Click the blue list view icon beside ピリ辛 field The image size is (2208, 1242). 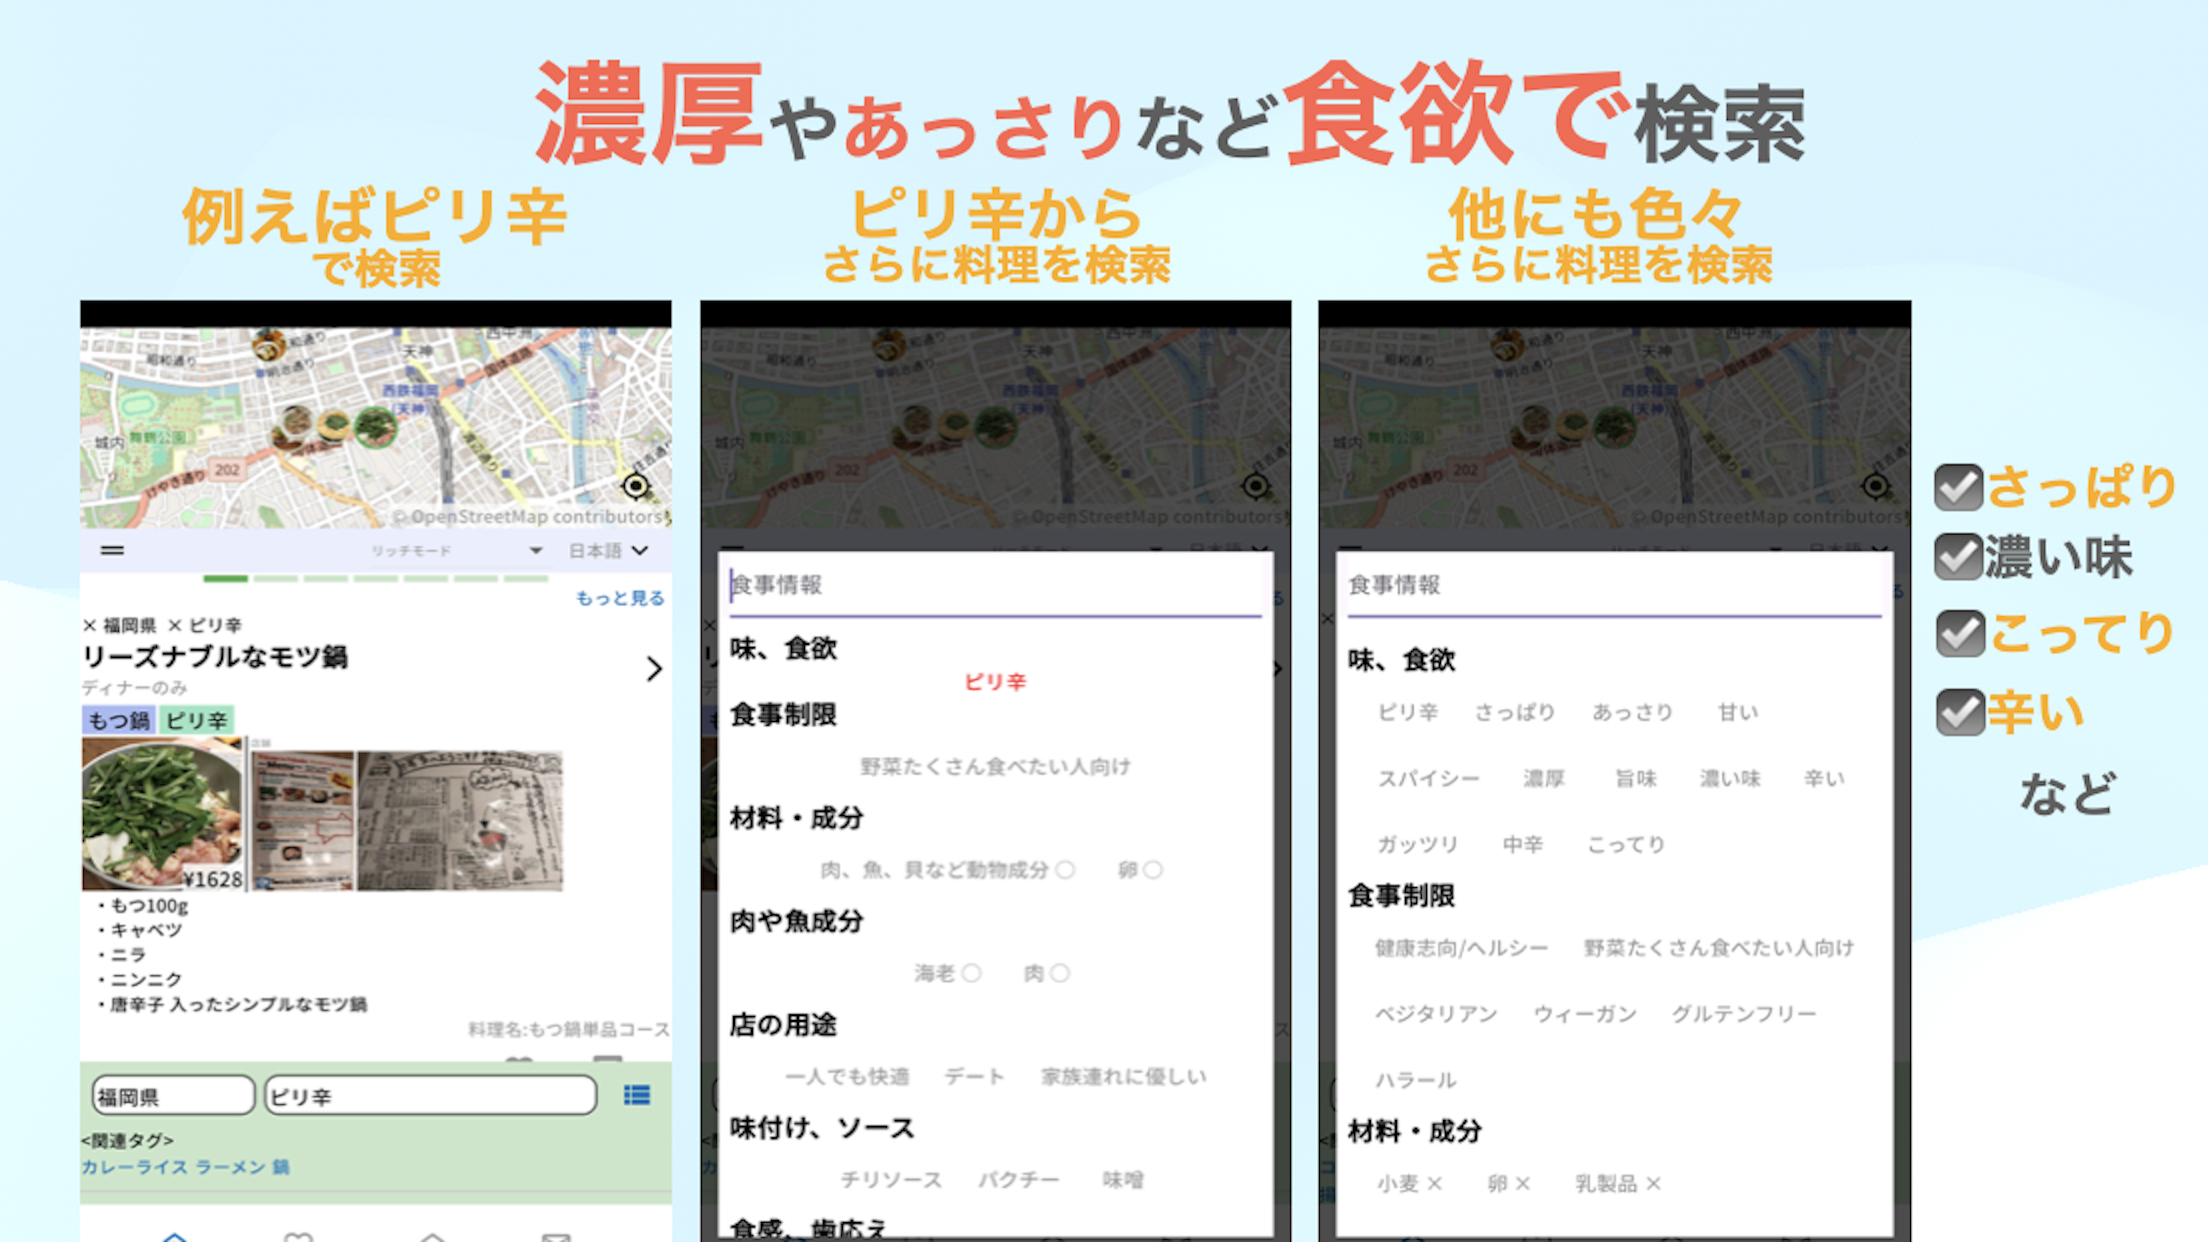[x=637, y=1096]
